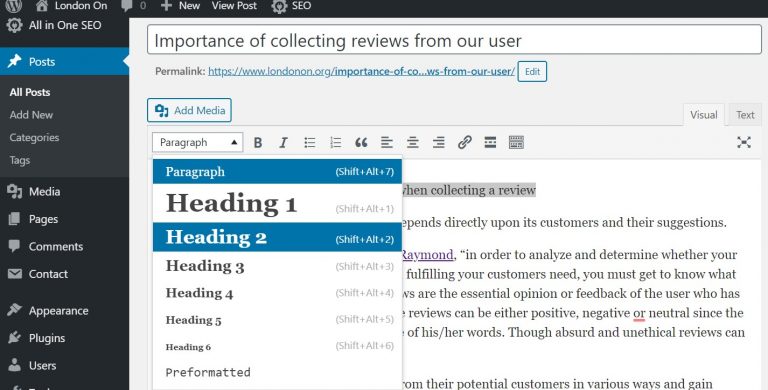Open the Posts sidebar menu
768x390 pixels.
64,61
